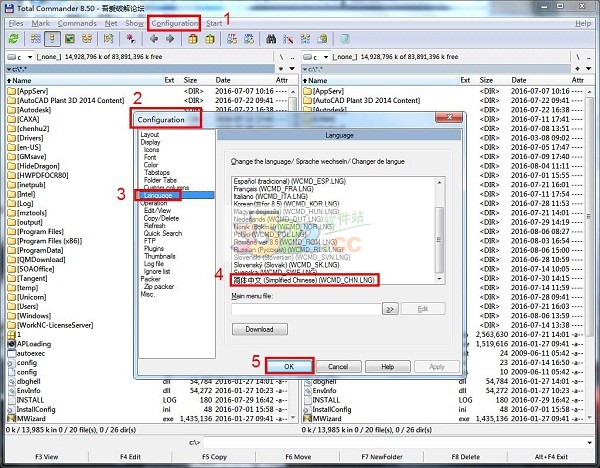
Task: Click the >> browse button for menu file
Action: [390, 309]
